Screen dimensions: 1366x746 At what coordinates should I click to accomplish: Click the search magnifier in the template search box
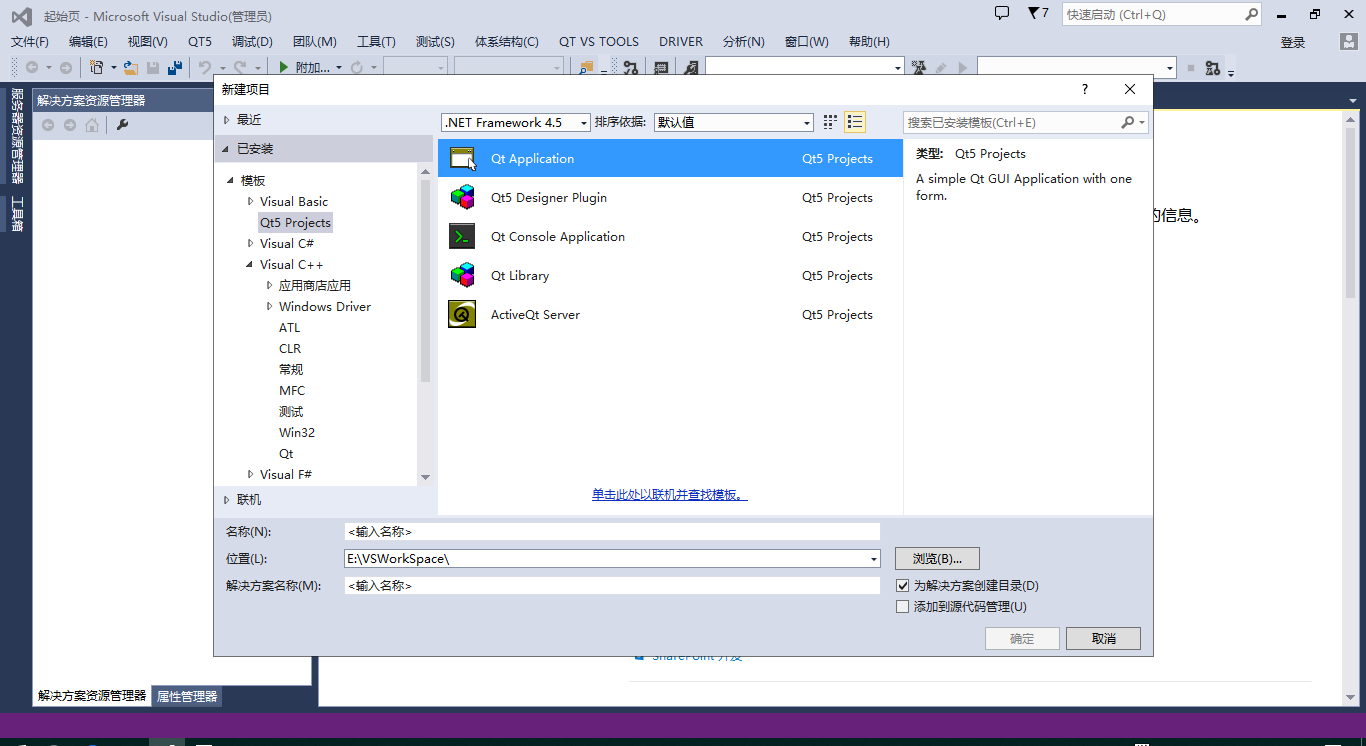[1128, 121]
